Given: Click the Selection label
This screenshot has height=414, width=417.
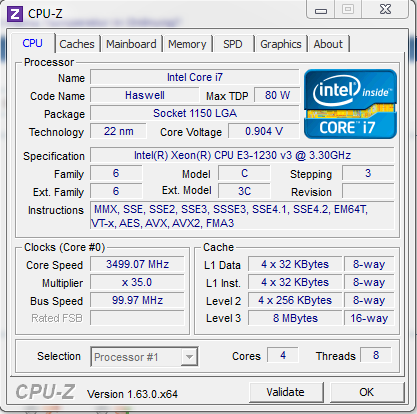Looking at the screenshot, I should [59, 356].
